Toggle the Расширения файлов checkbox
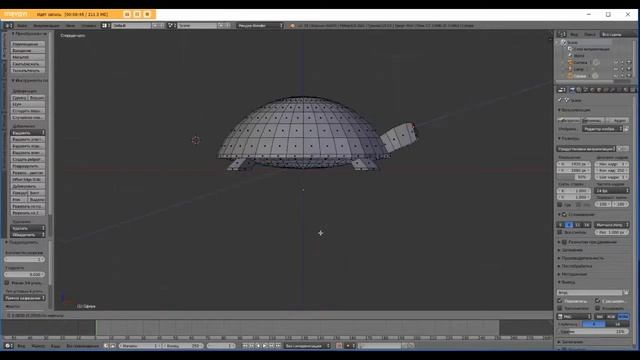 point(598,301)
